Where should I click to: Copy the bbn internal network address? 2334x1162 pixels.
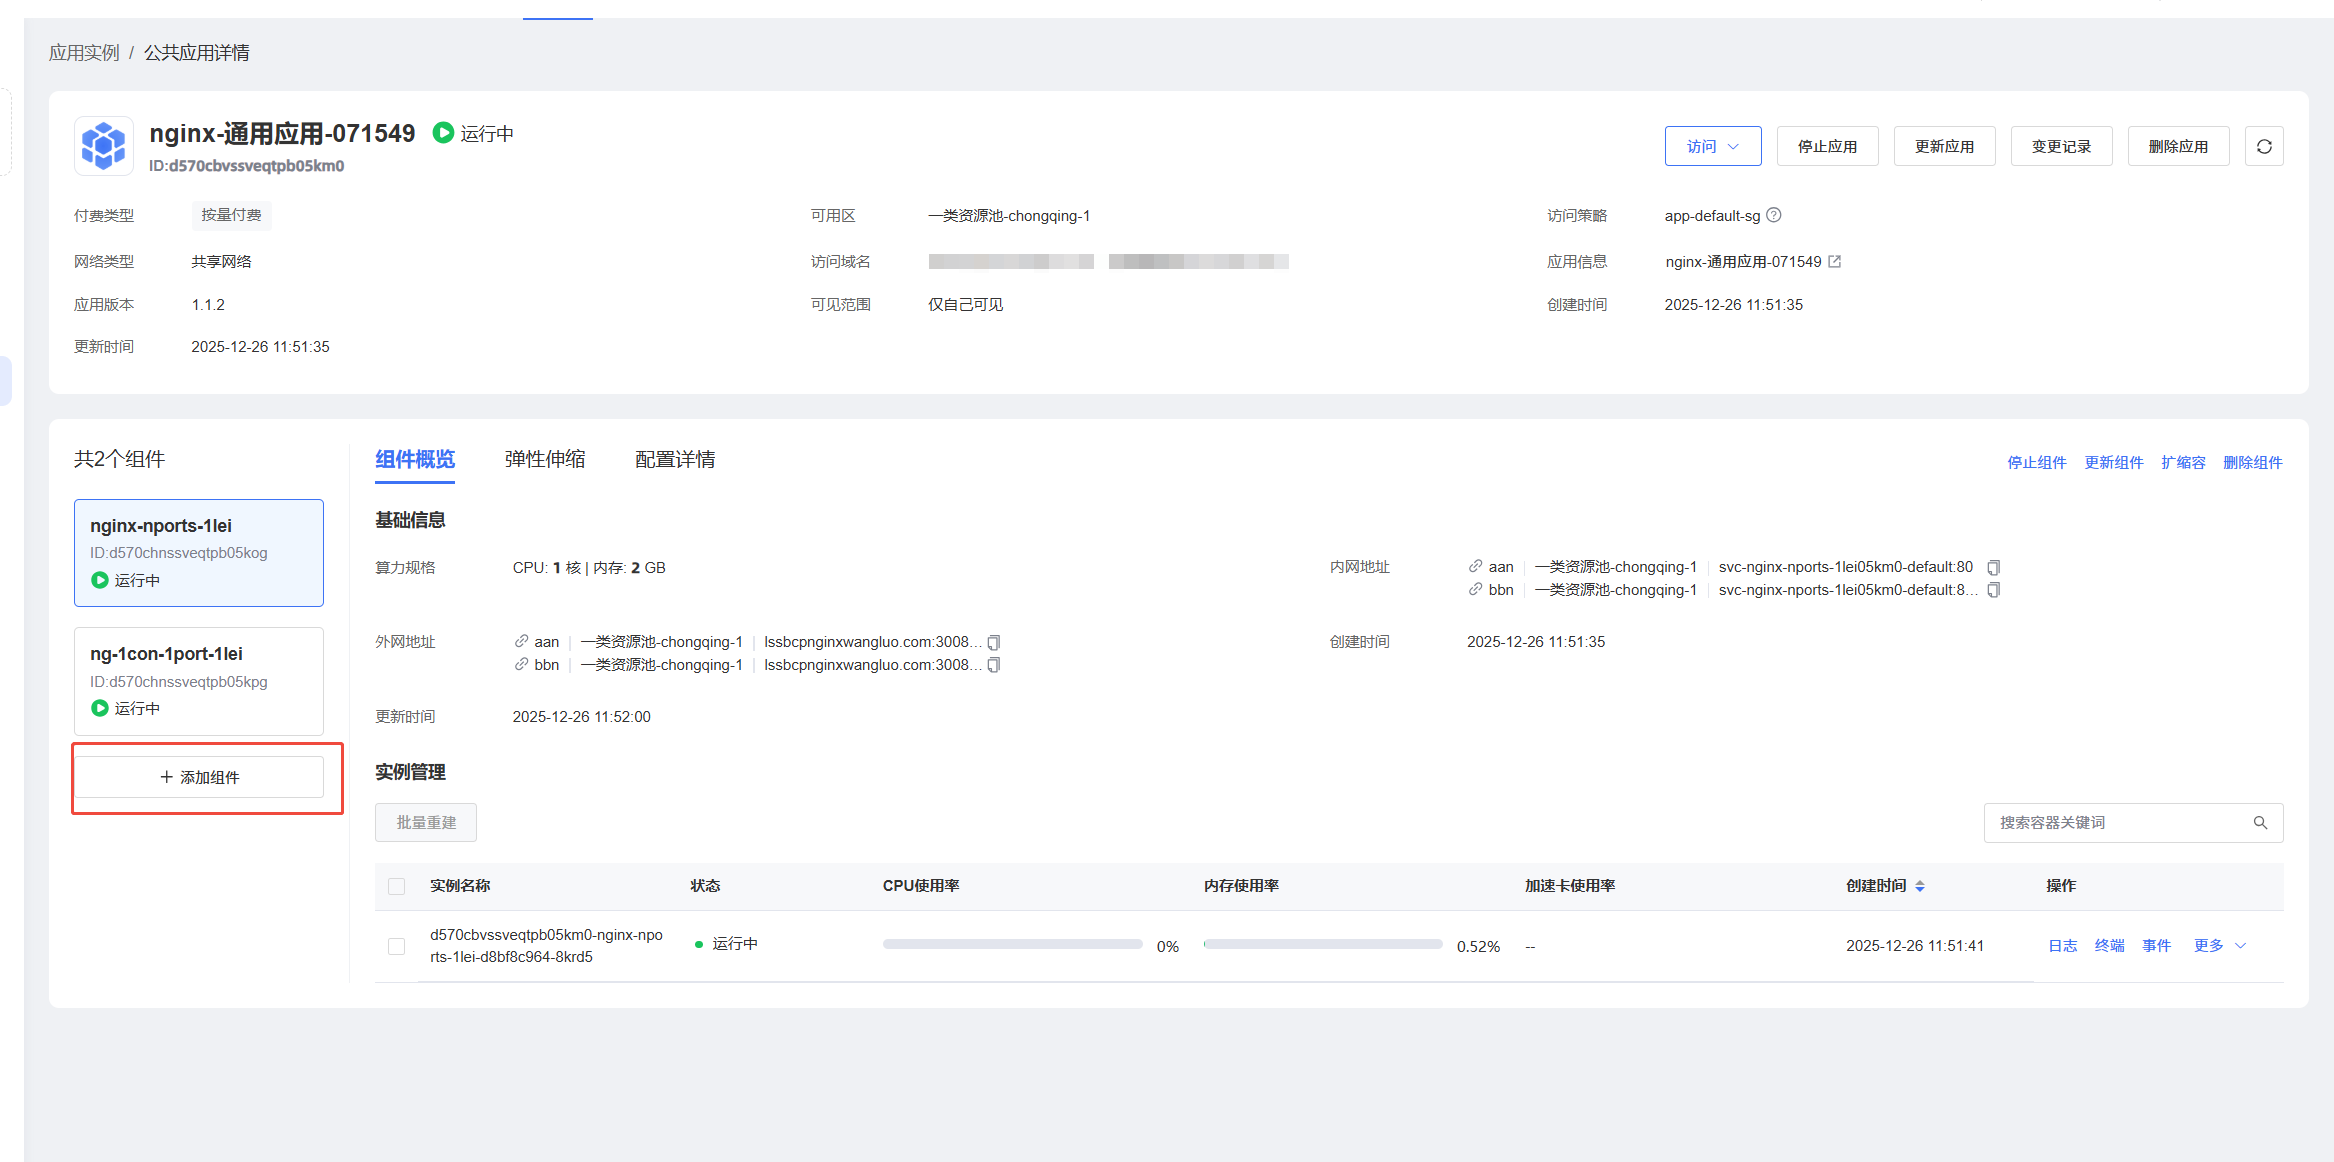coord(1993,590)
